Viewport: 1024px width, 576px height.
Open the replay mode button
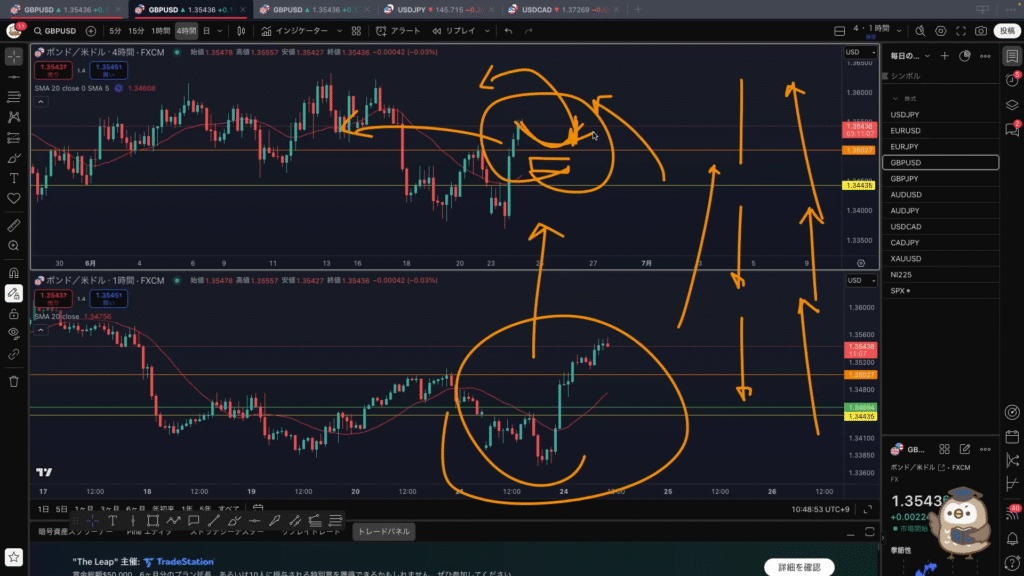453,31
